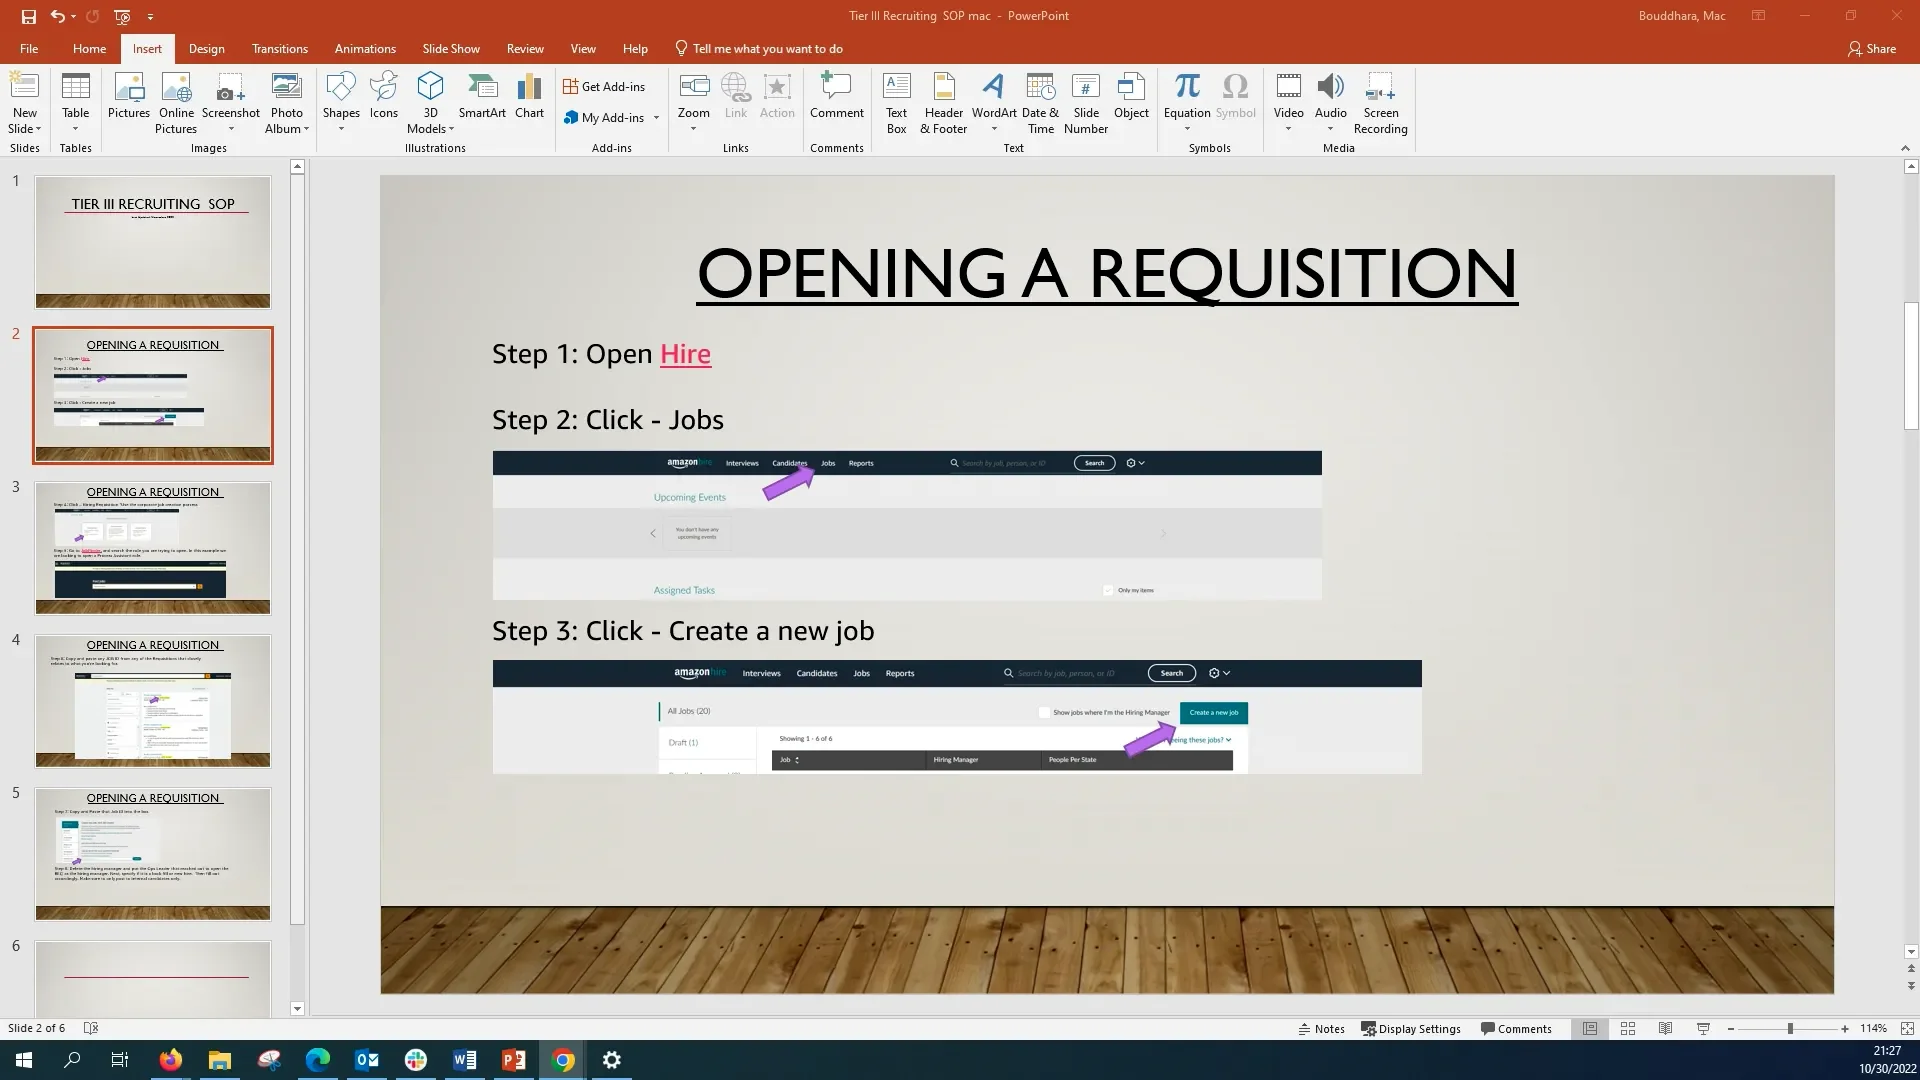
Task: Insert Date & Time
Action: [1040, 103]
